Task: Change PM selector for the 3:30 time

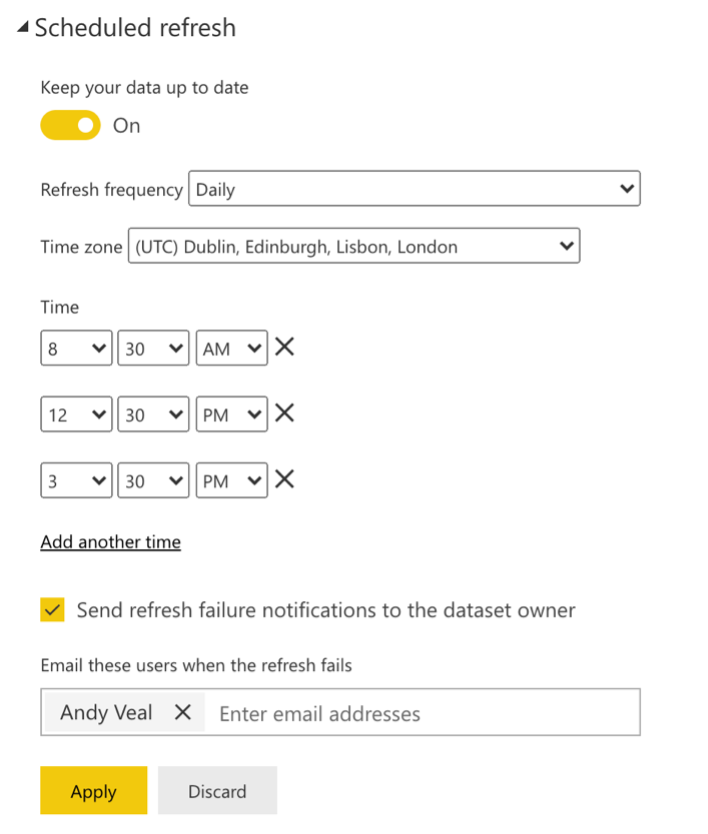Action: pyautogui.click(x=231, y=481)
